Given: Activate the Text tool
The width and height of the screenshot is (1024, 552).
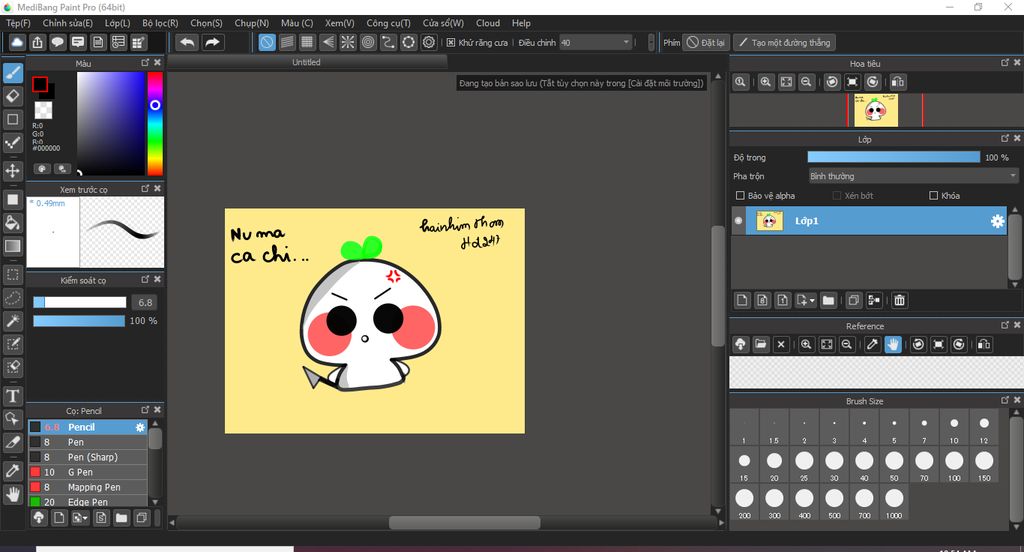Looking at the screenshot, I should 13,396.
